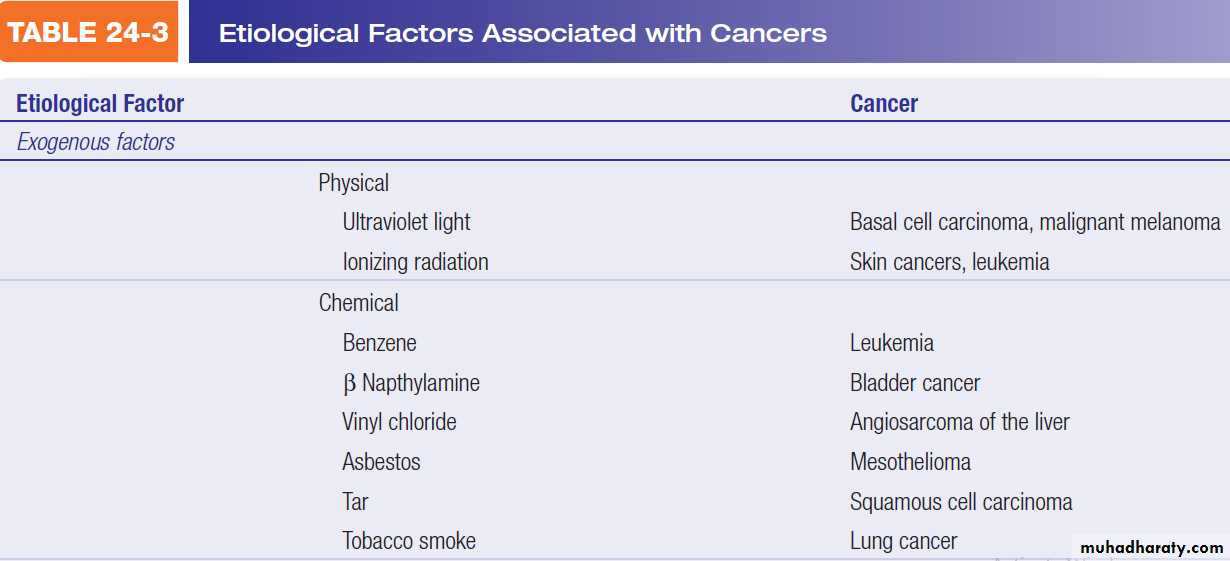Screen dimensions: 1230x561
Task: Click the 'Exogenous factors' section heading
Action: point(96,142)
